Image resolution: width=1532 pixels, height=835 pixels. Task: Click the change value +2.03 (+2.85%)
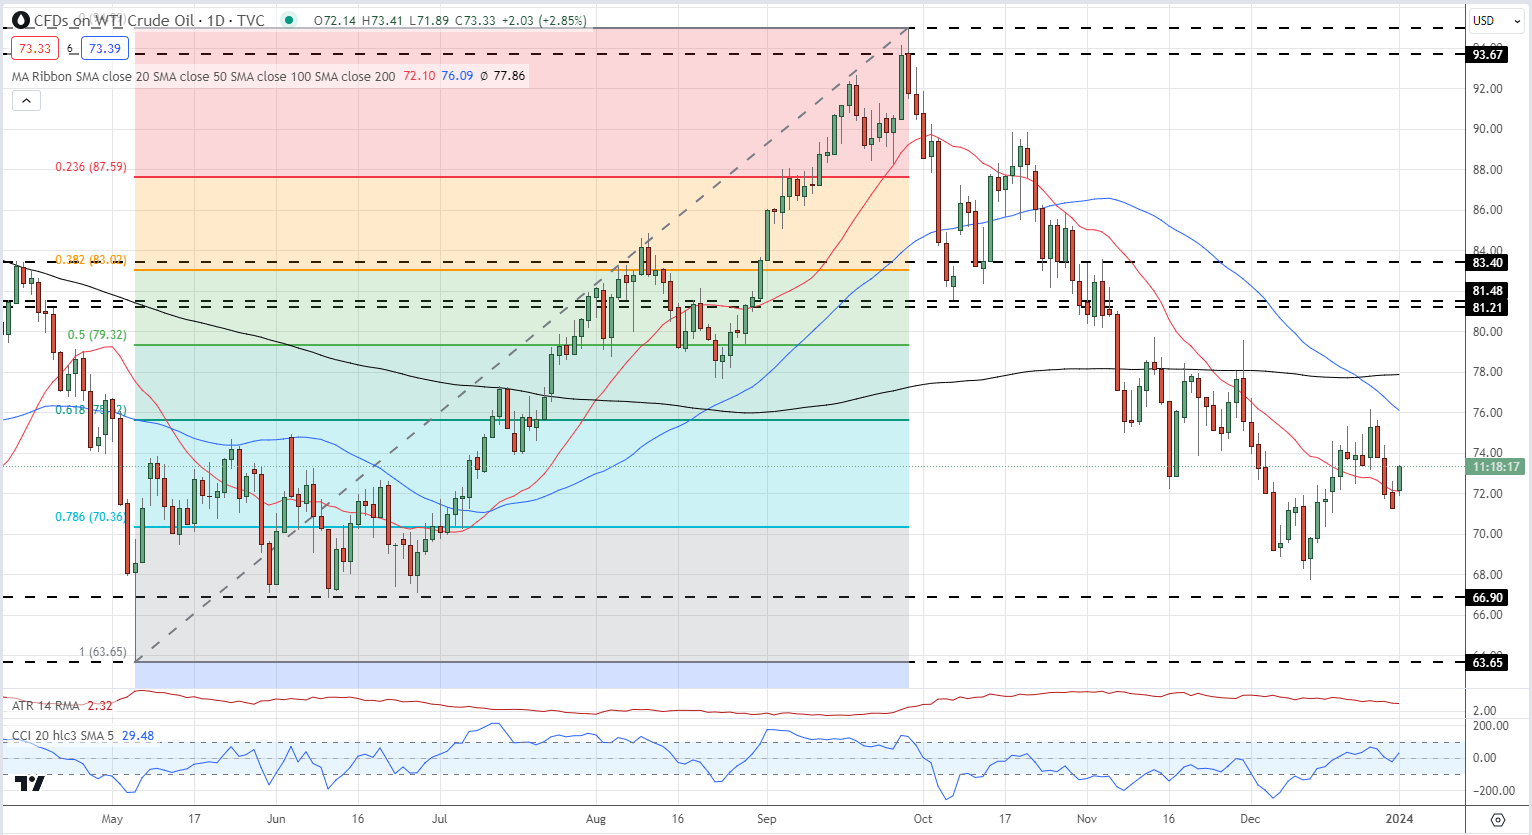click(543, 20)
